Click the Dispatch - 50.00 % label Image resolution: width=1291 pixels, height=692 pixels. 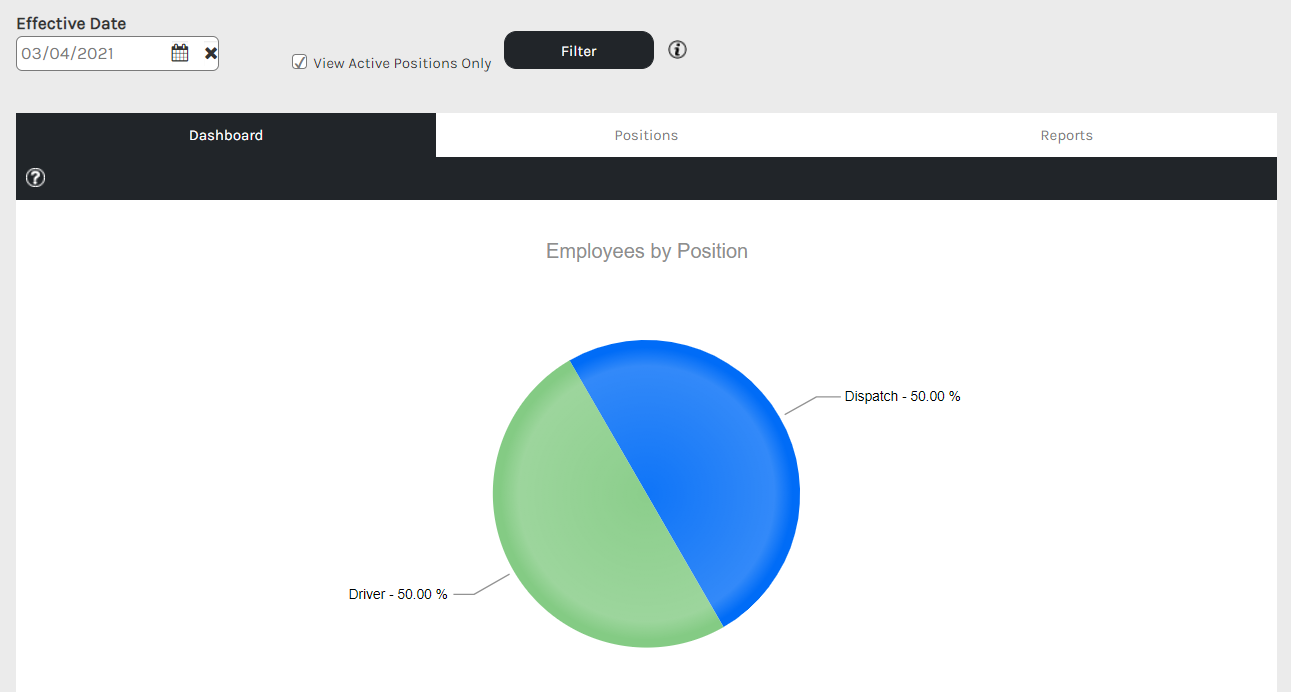click(x=902, y=396)
